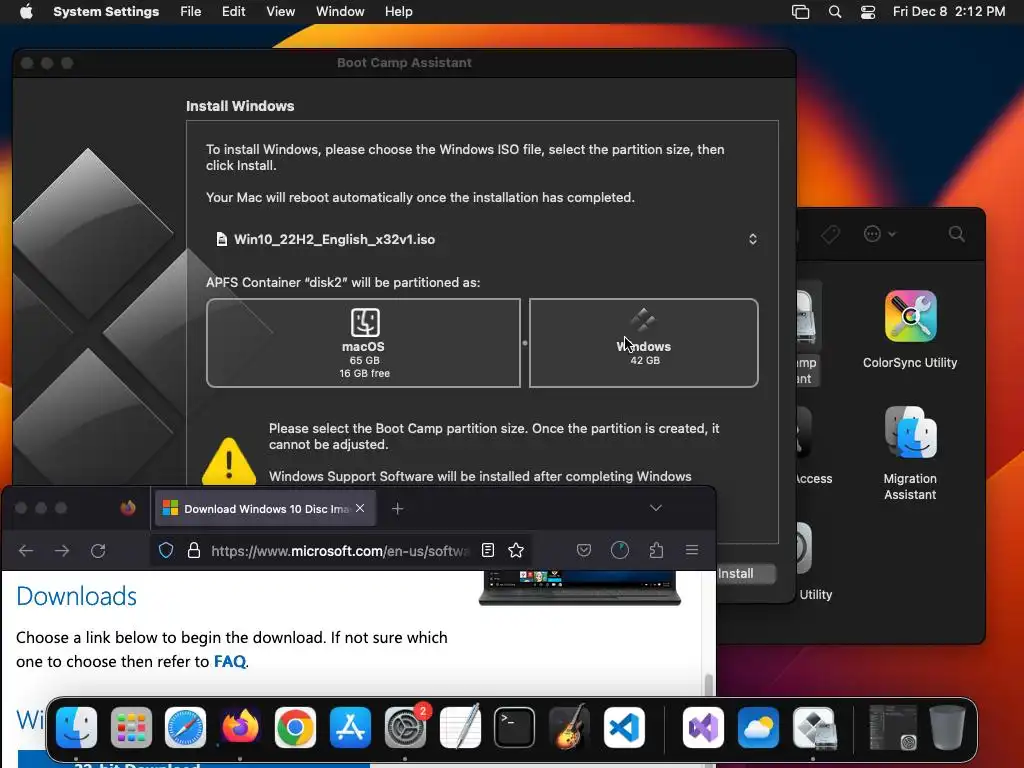
Task: Go back in Firefox
Action: click(26, 551)
